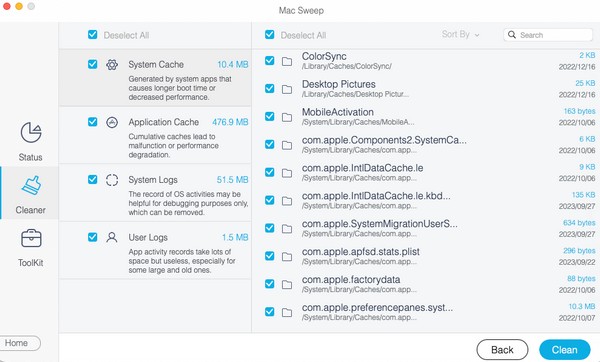Toggle the Desktop Pictures checkbox
This screenshot has width=600, height=362.
click(x=269, y=88)
